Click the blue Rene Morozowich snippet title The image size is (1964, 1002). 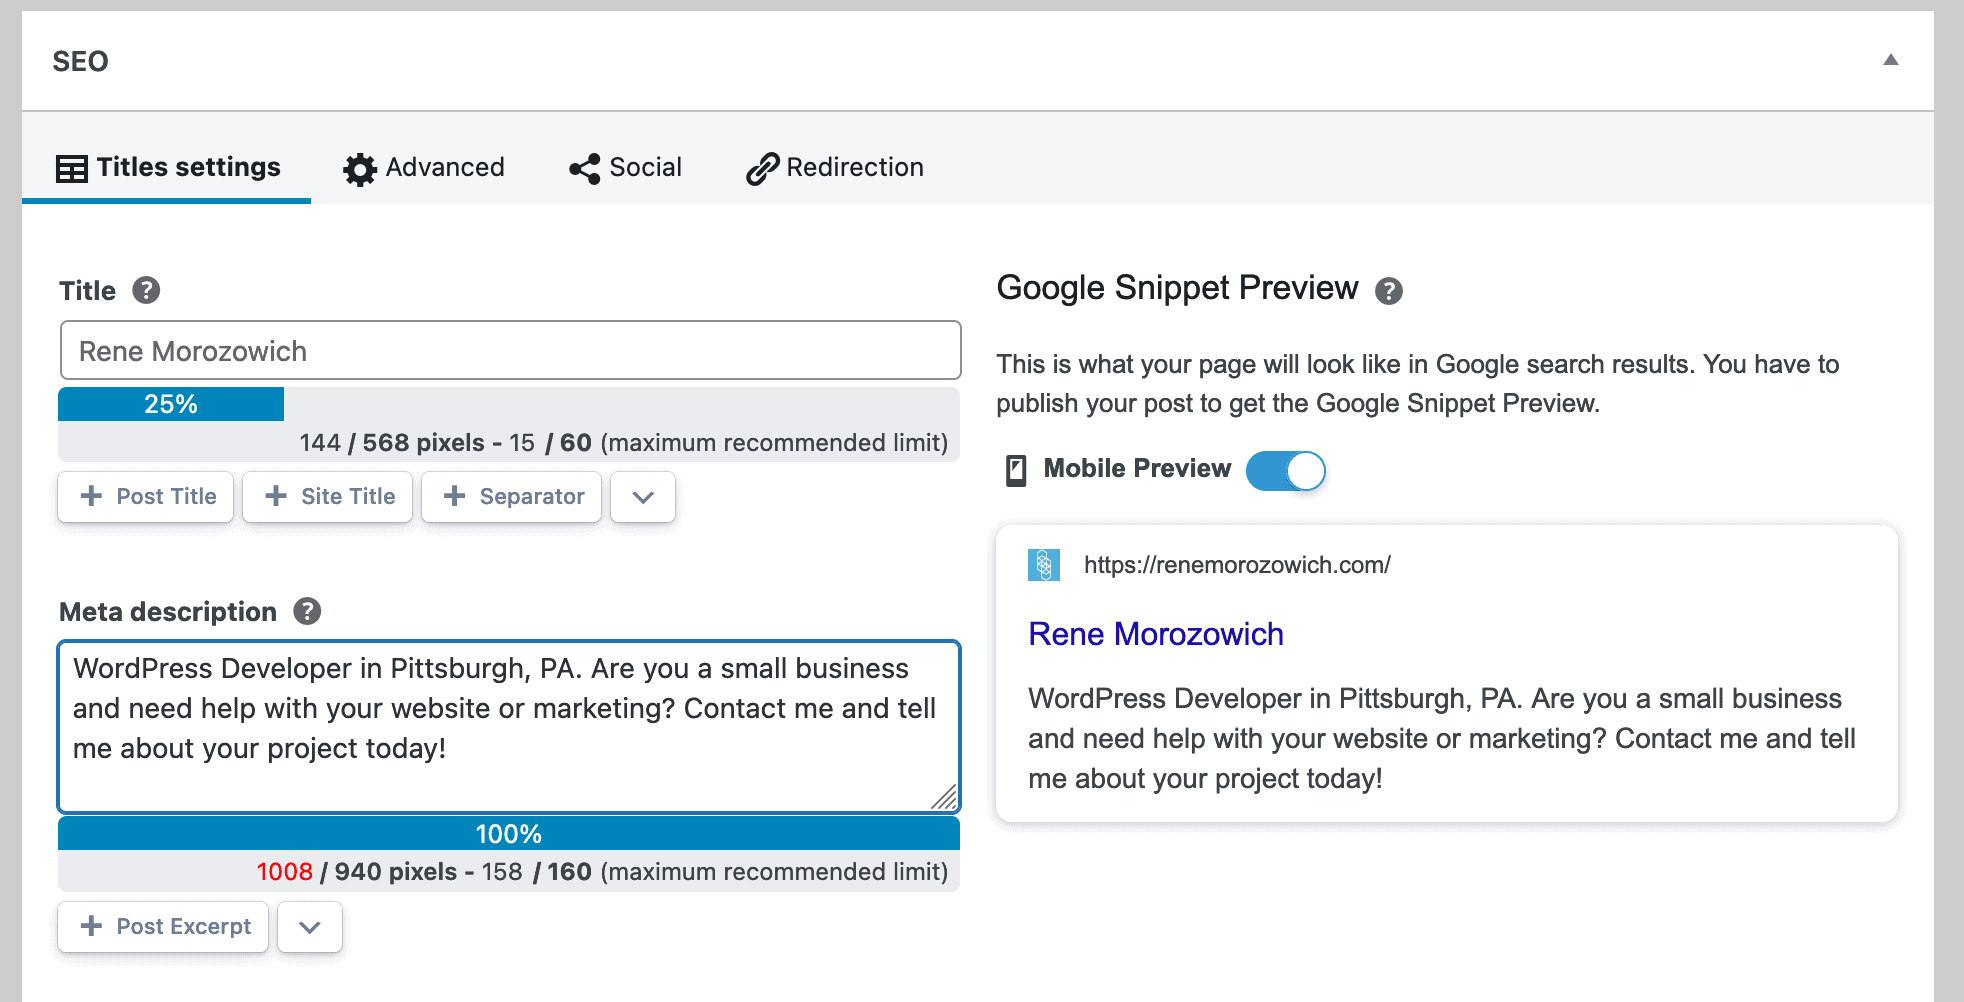(1156, 634)
